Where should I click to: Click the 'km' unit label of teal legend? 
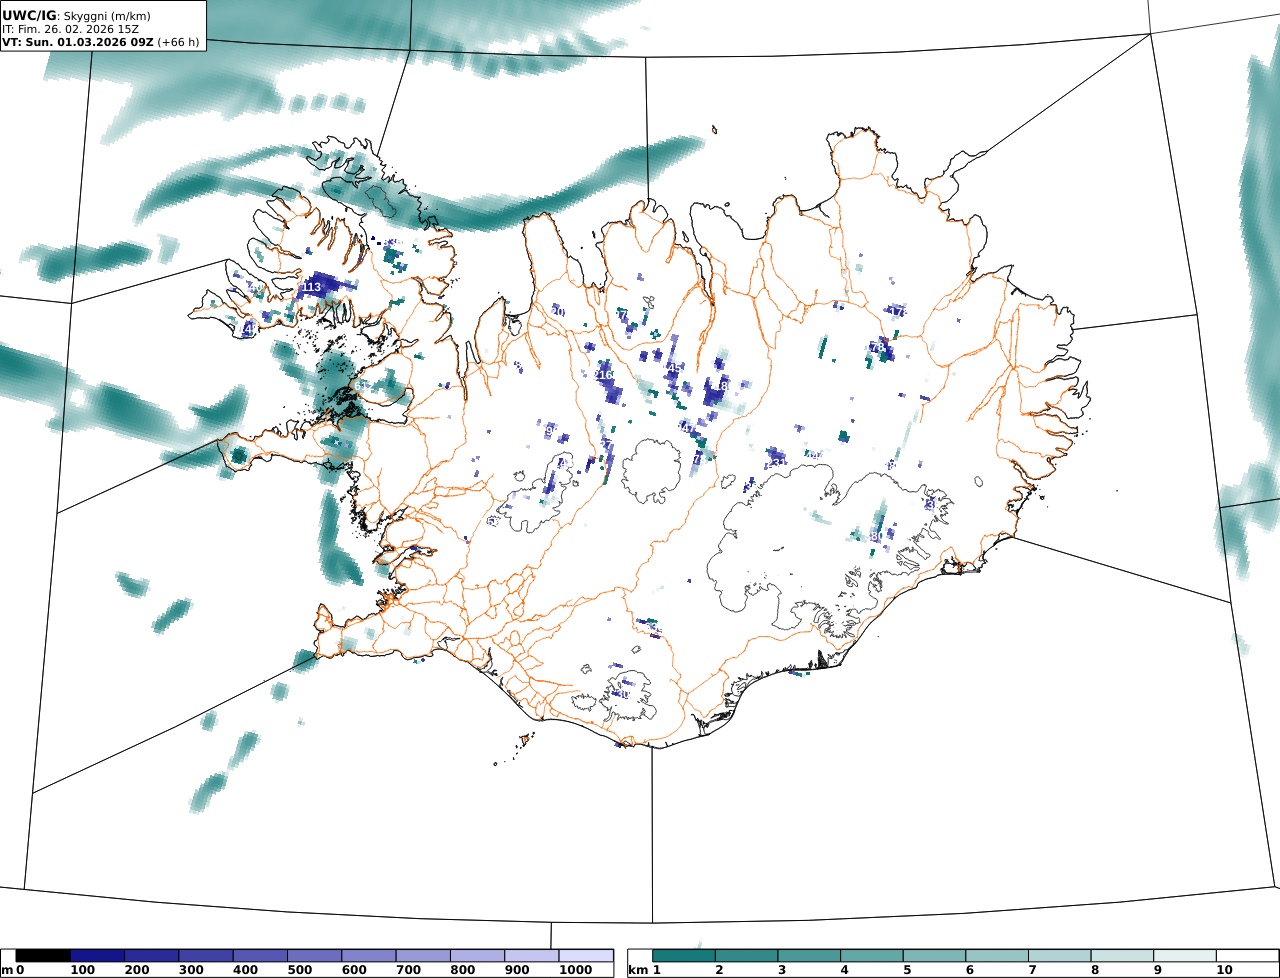click(637, 970)
